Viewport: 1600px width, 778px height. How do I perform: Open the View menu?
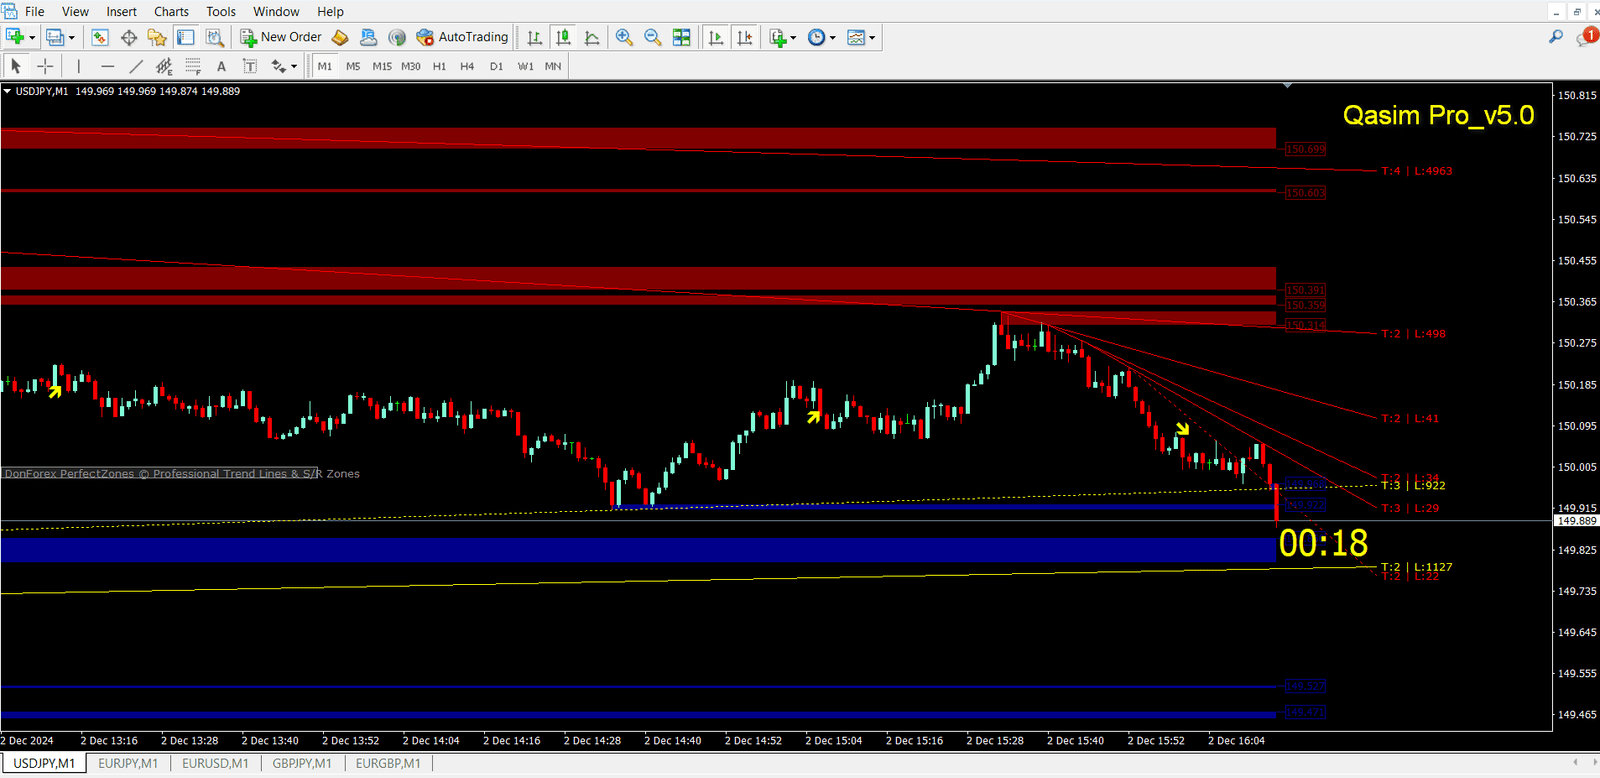75,11
